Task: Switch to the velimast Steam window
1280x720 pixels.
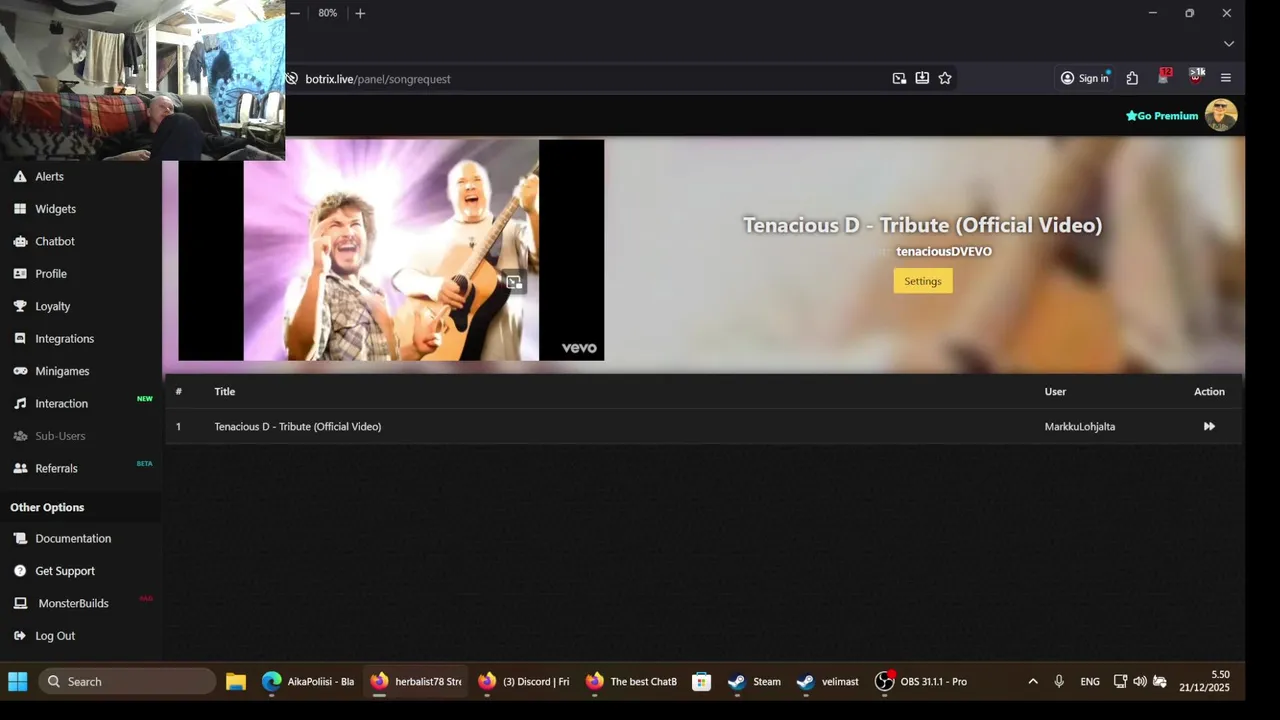Action: [828, 682]
